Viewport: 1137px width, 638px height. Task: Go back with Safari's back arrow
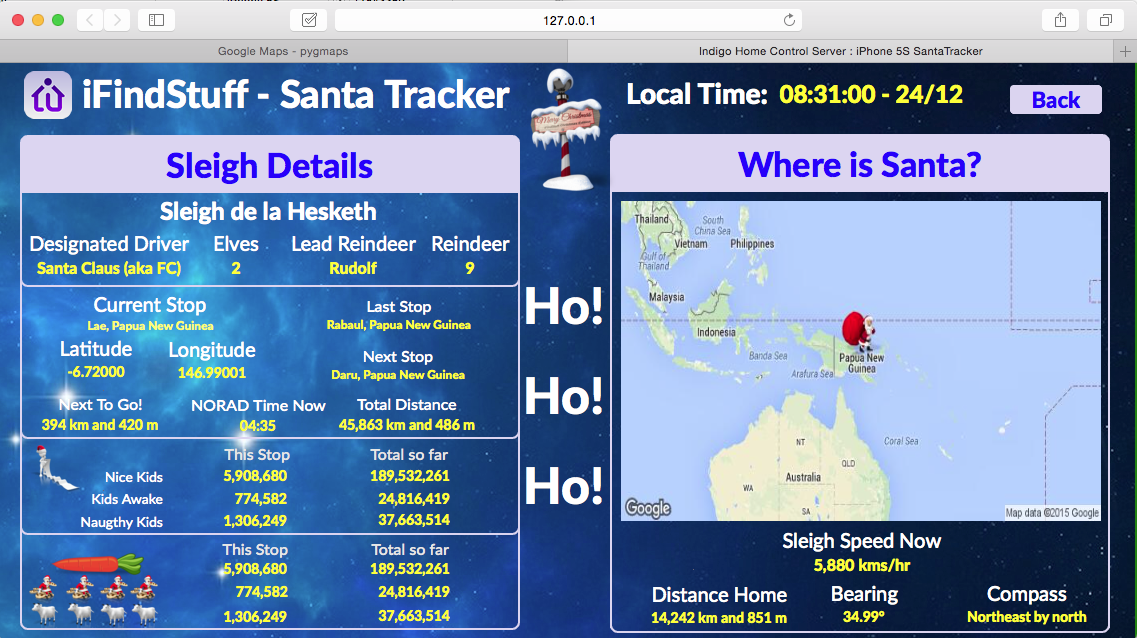(90, 20)
